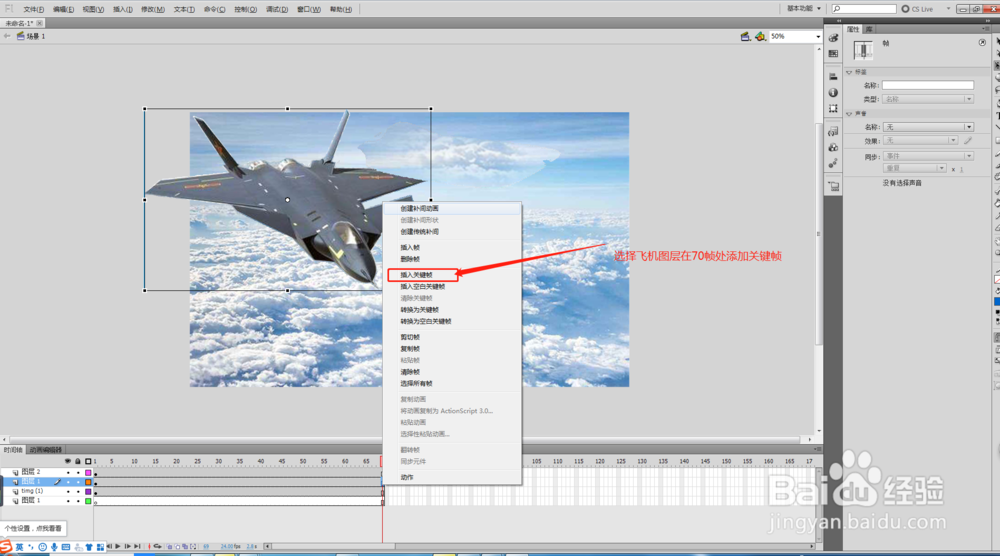
Task: Click the timeline Play button
Action: point(118,546)
